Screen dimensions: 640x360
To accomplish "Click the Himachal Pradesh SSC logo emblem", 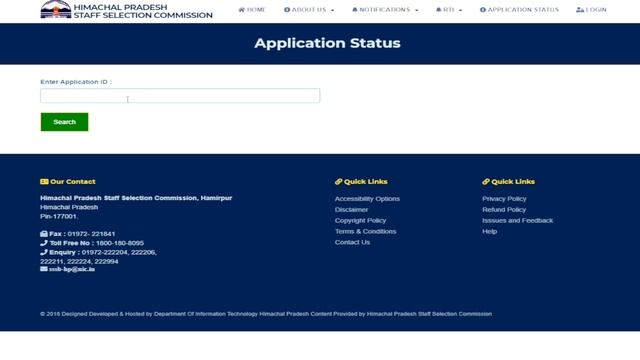I will [x=56, y=9].
